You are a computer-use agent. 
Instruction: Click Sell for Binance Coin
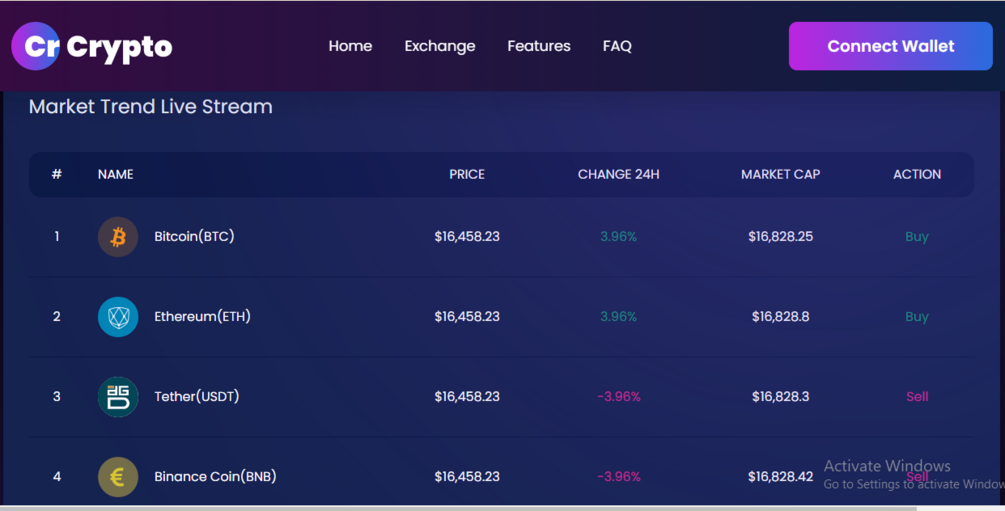coord(917,477)
